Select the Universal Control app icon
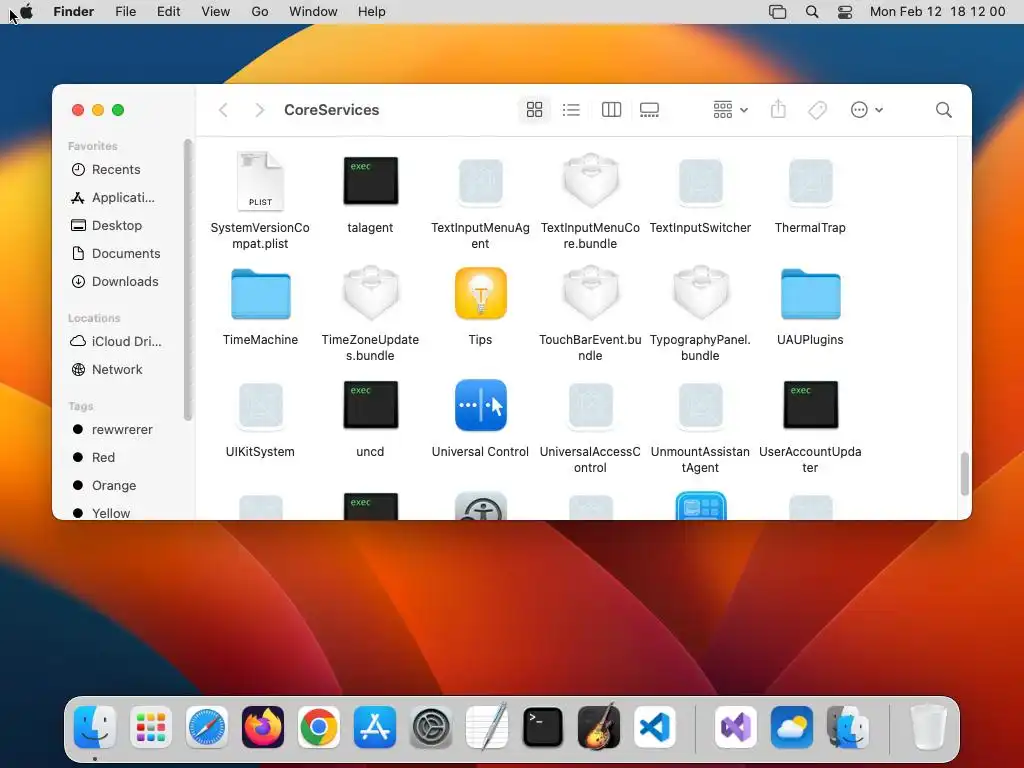This screenshot has width=1024, height=768. click(x=480, y=405)
